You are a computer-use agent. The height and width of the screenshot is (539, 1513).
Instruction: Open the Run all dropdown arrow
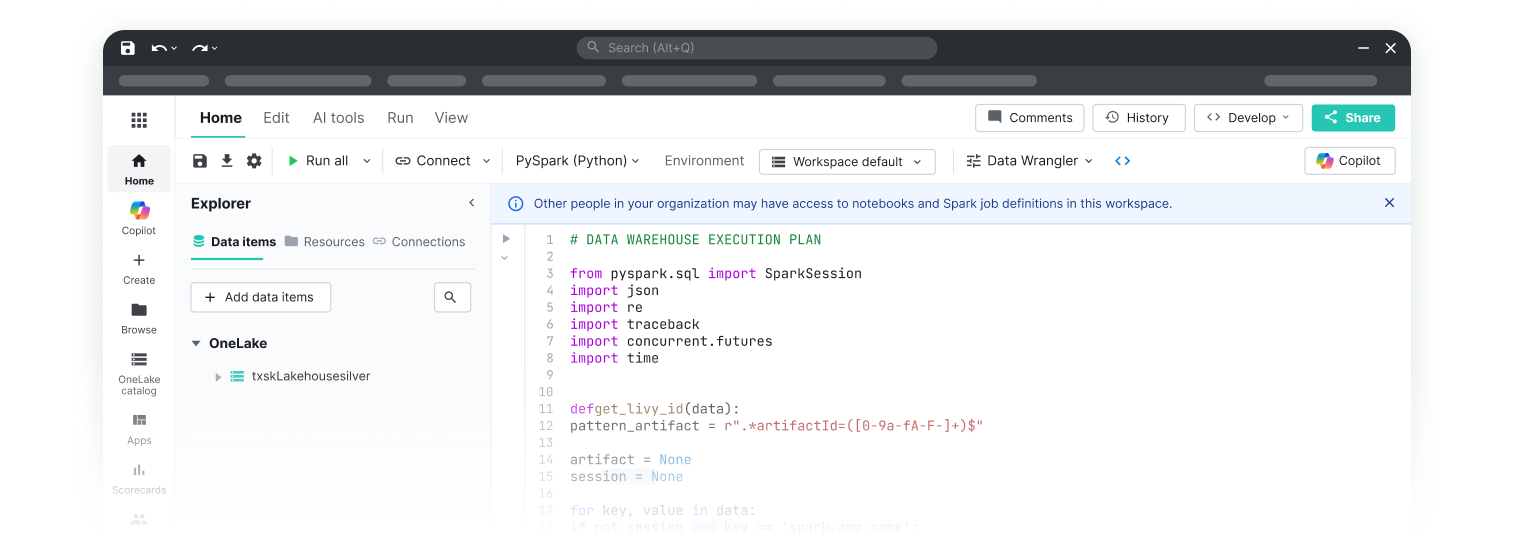[x=367, y=161]
